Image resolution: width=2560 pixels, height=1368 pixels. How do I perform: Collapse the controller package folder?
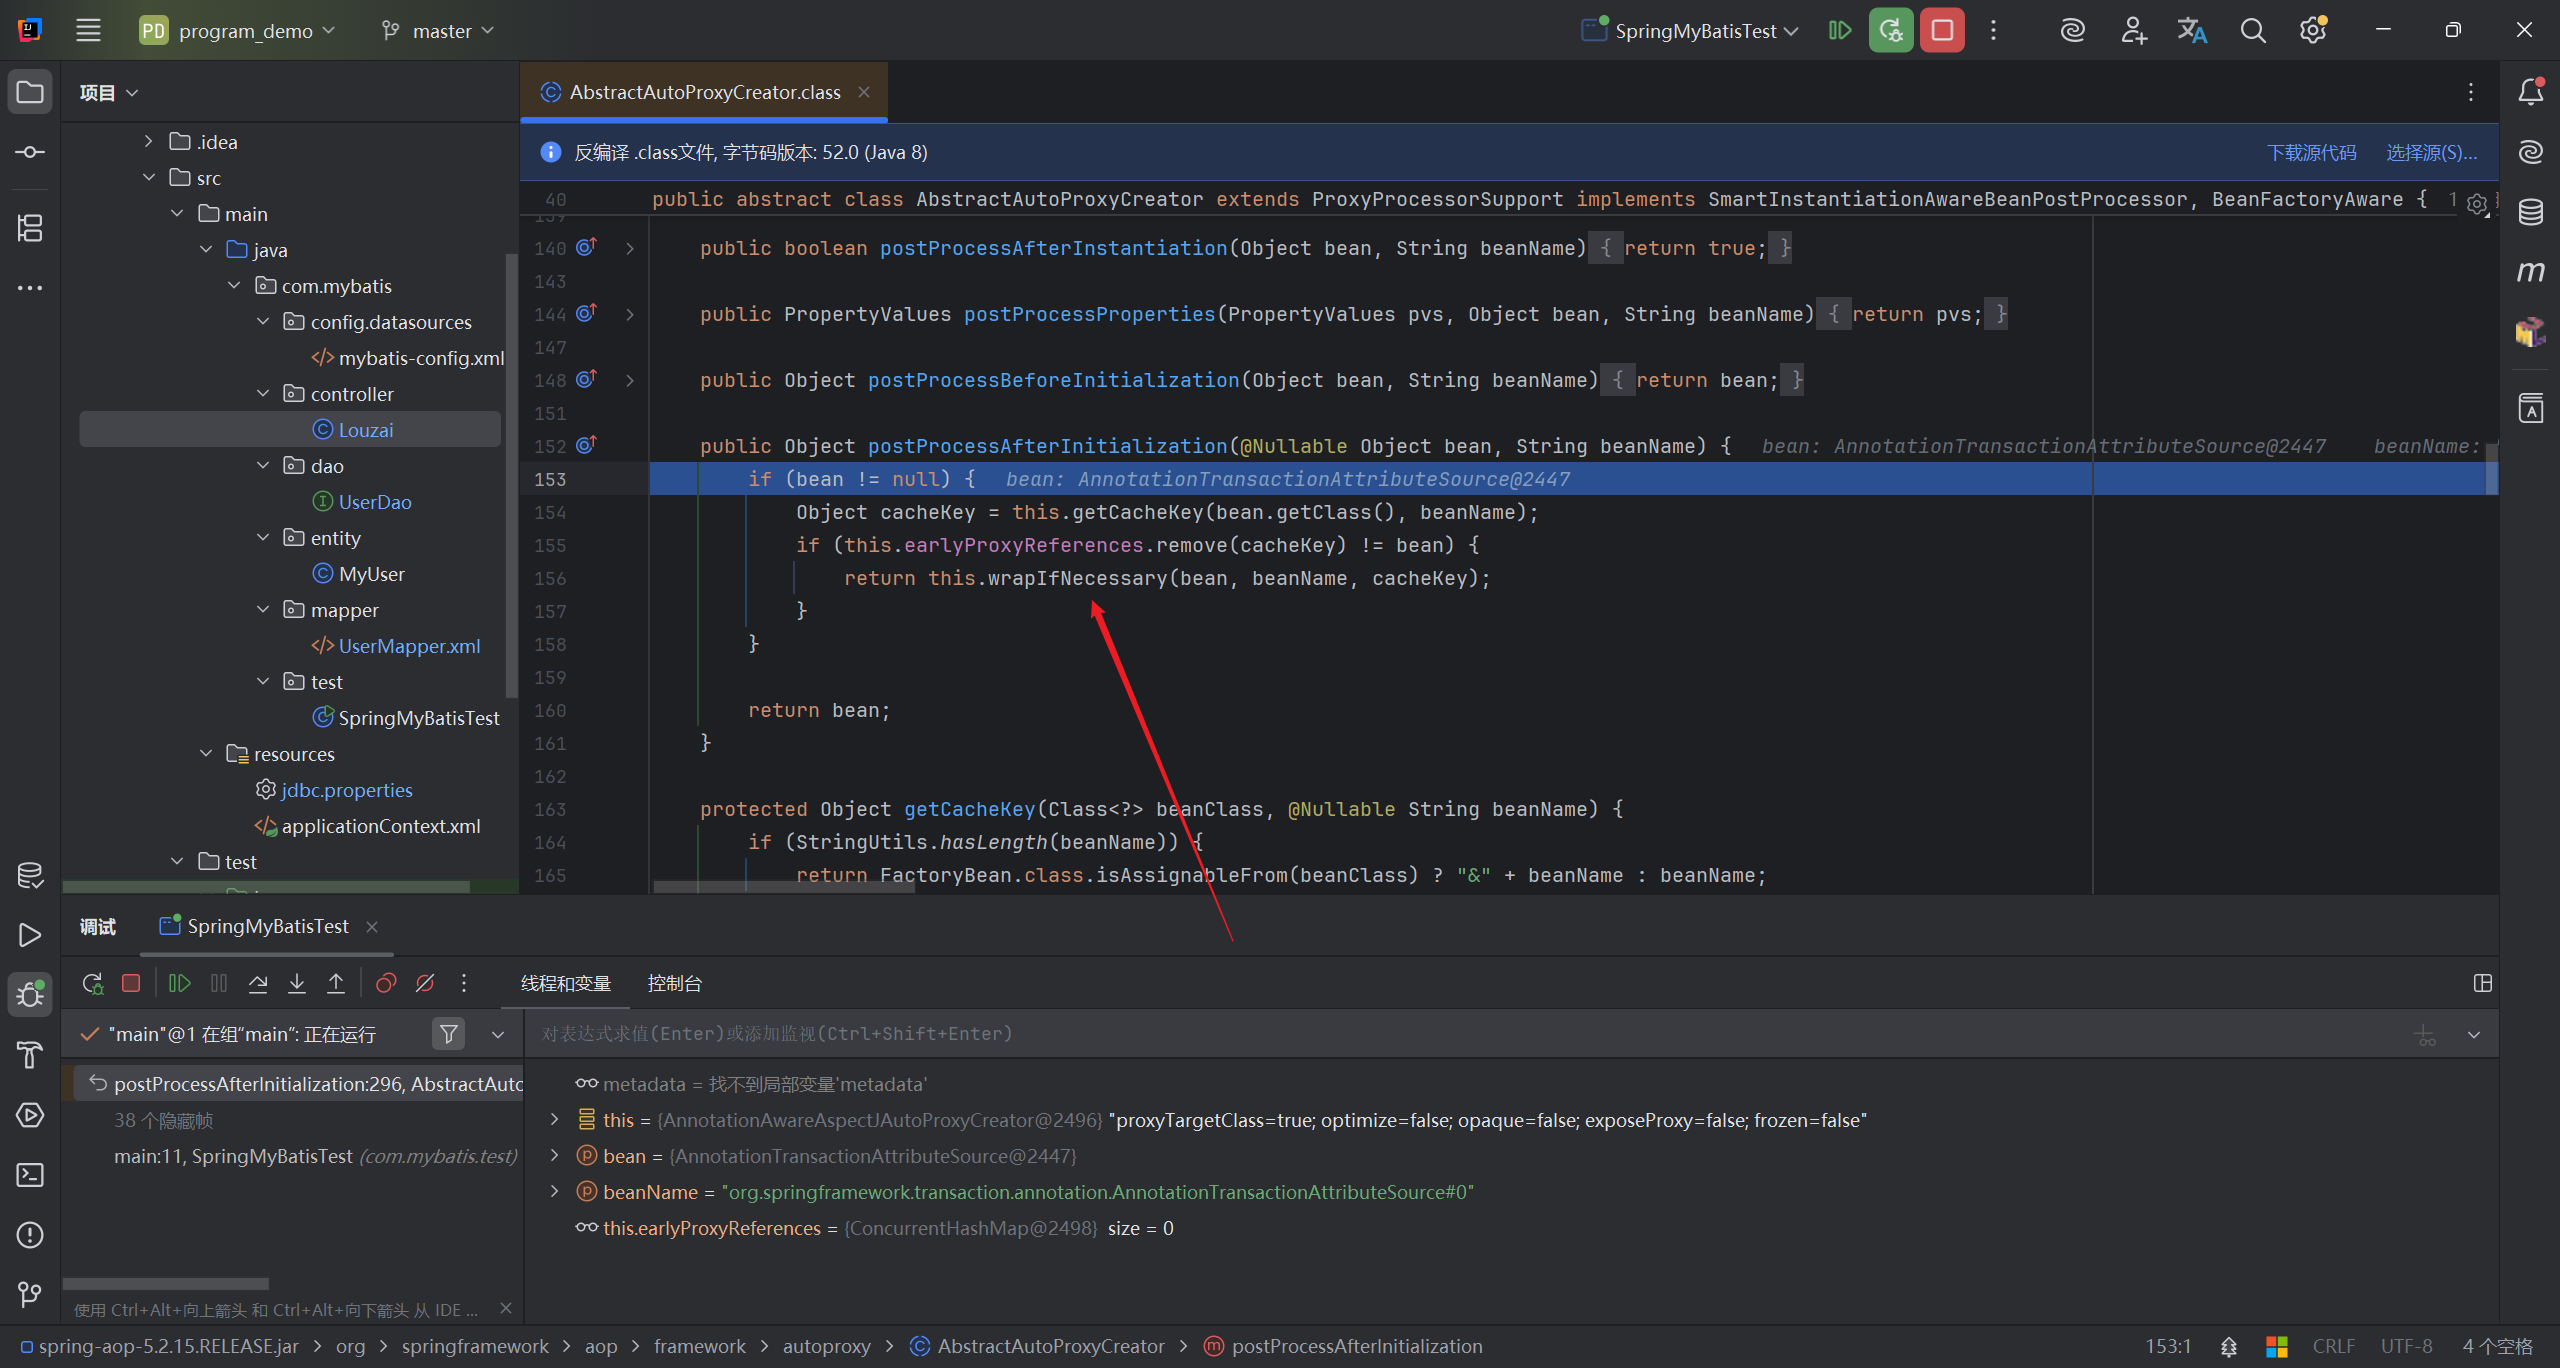point(263,394)
